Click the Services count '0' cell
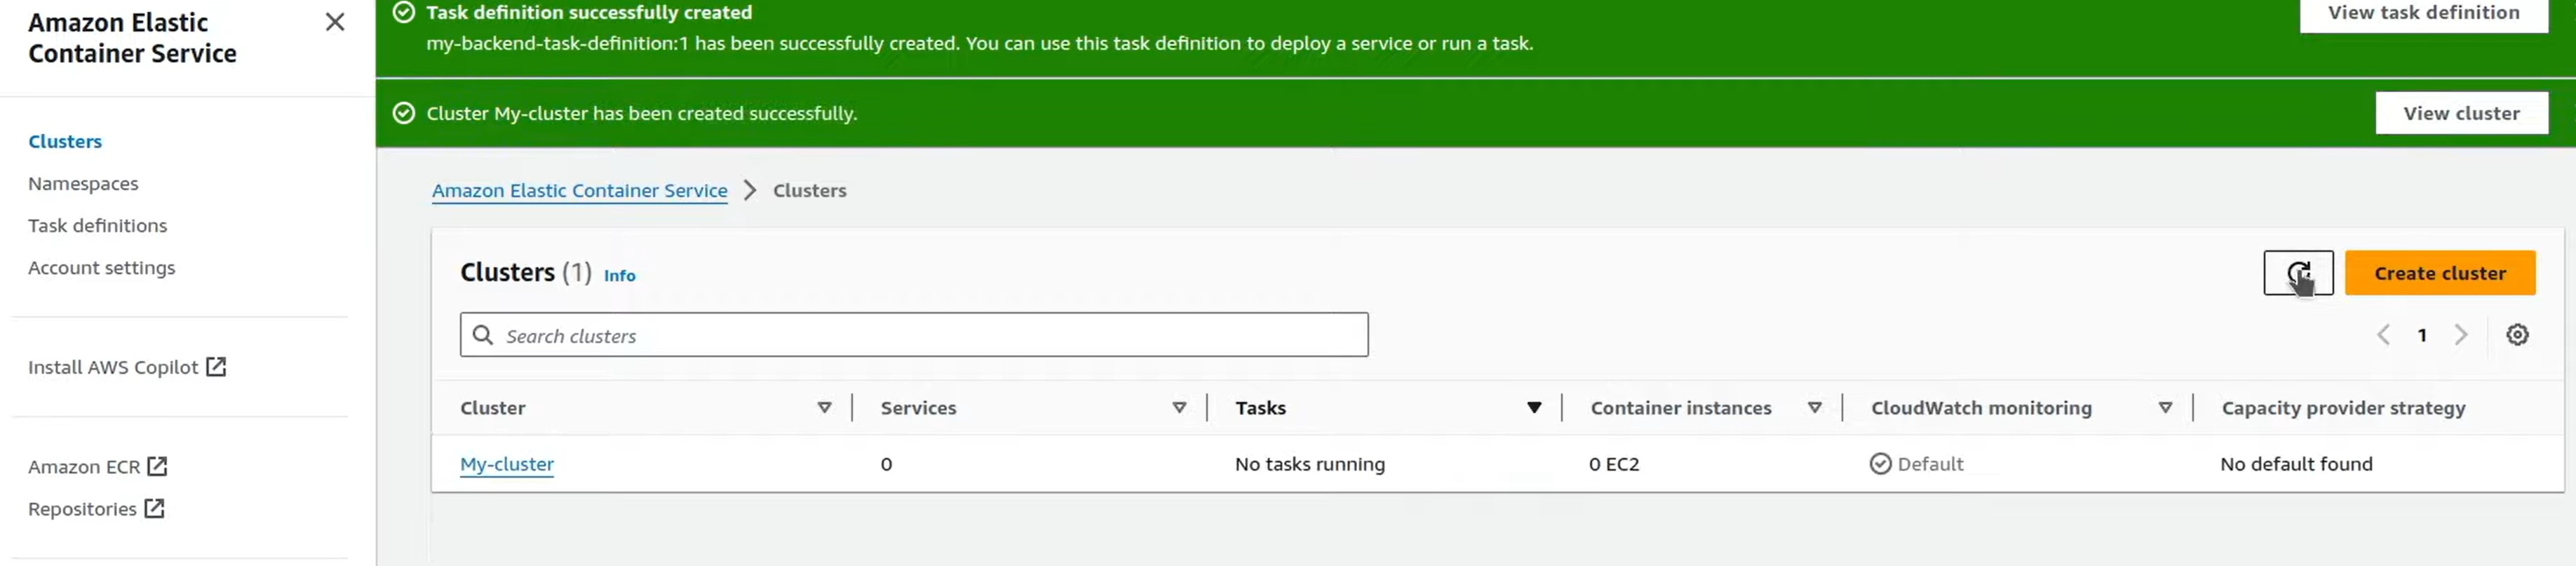 coord(886,464)
